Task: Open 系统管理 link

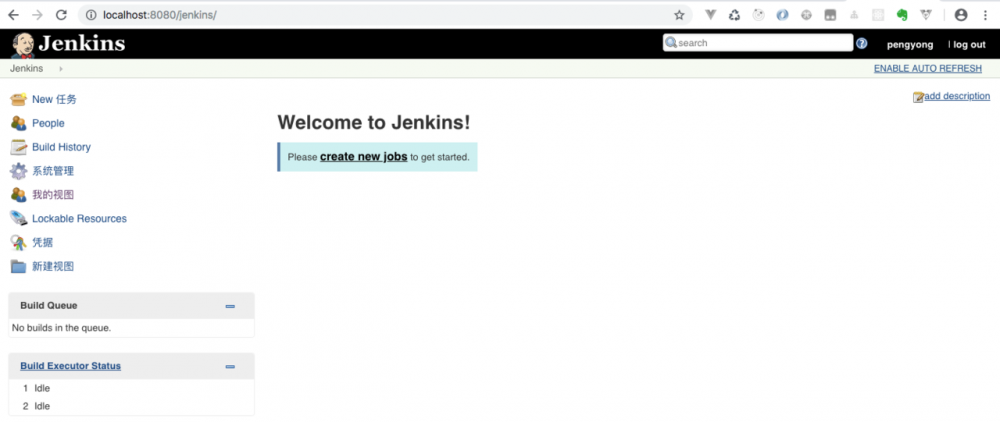Action: click(x=53, y=171)
